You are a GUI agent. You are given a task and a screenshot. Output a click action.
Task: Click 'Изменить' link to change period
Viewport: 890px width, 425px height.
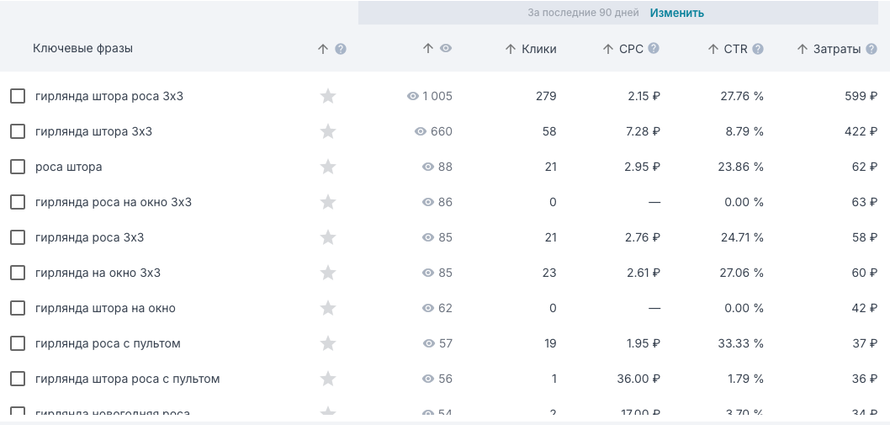point(677,13)
